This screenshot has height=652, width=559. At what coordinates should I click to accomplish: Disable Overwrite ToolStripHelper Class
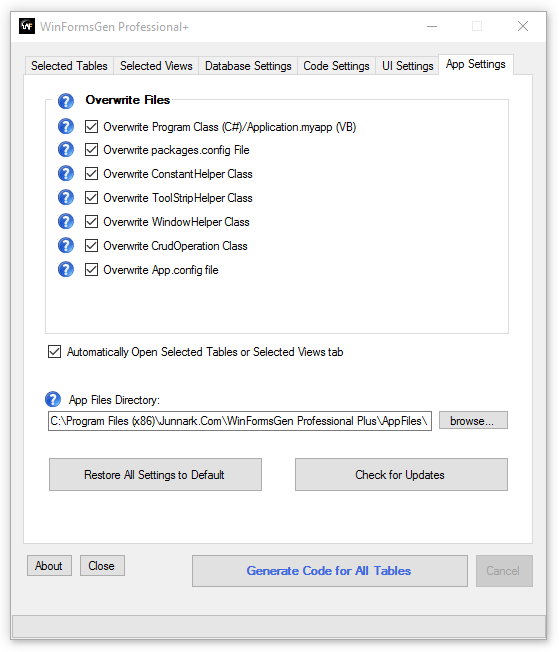(92, 198)
